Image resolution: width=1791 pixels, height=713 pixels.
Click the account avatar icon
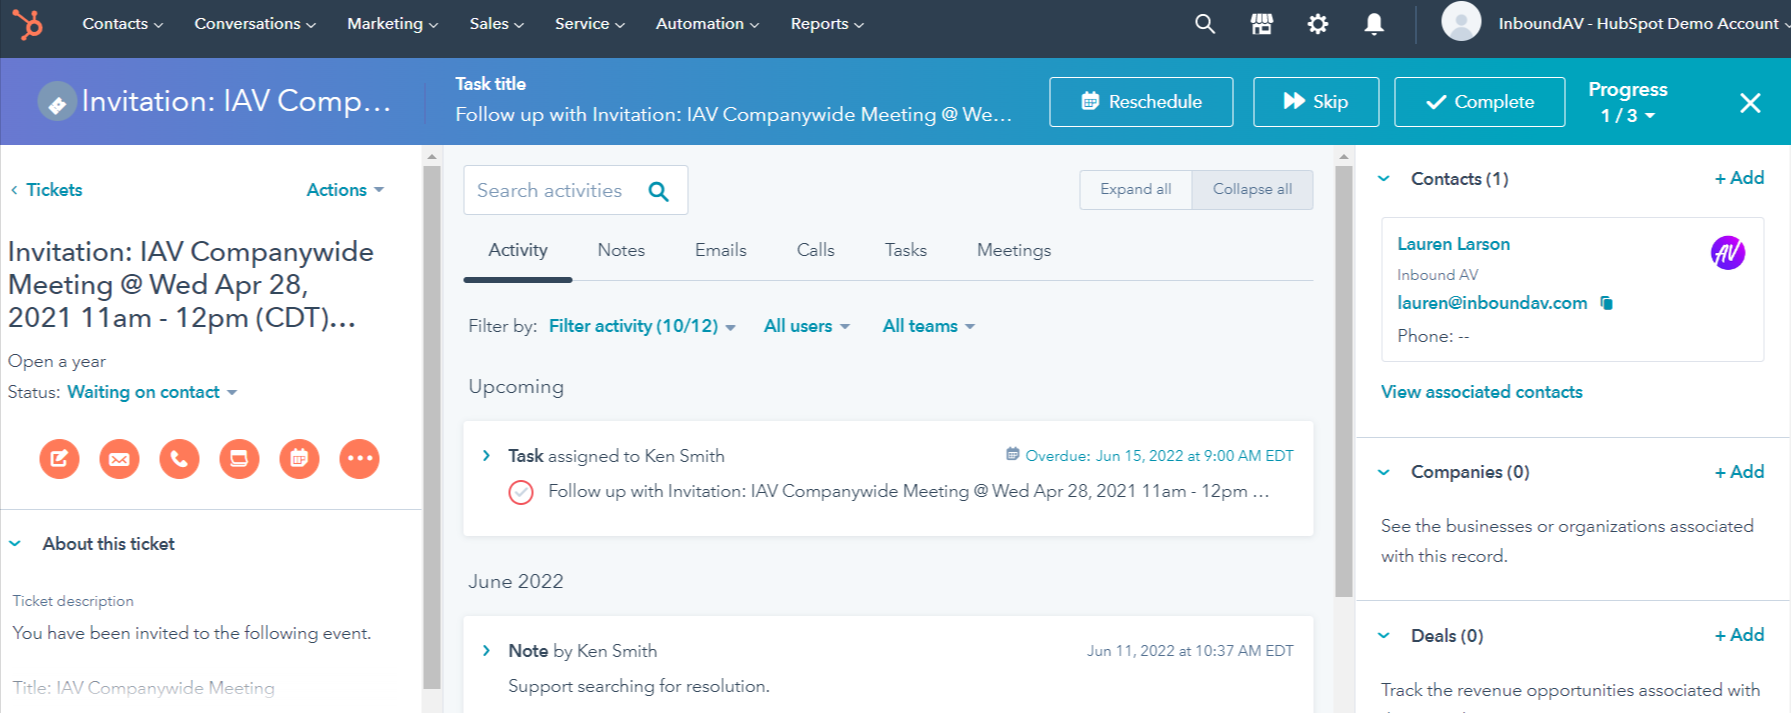click(x=1461, y=21)
